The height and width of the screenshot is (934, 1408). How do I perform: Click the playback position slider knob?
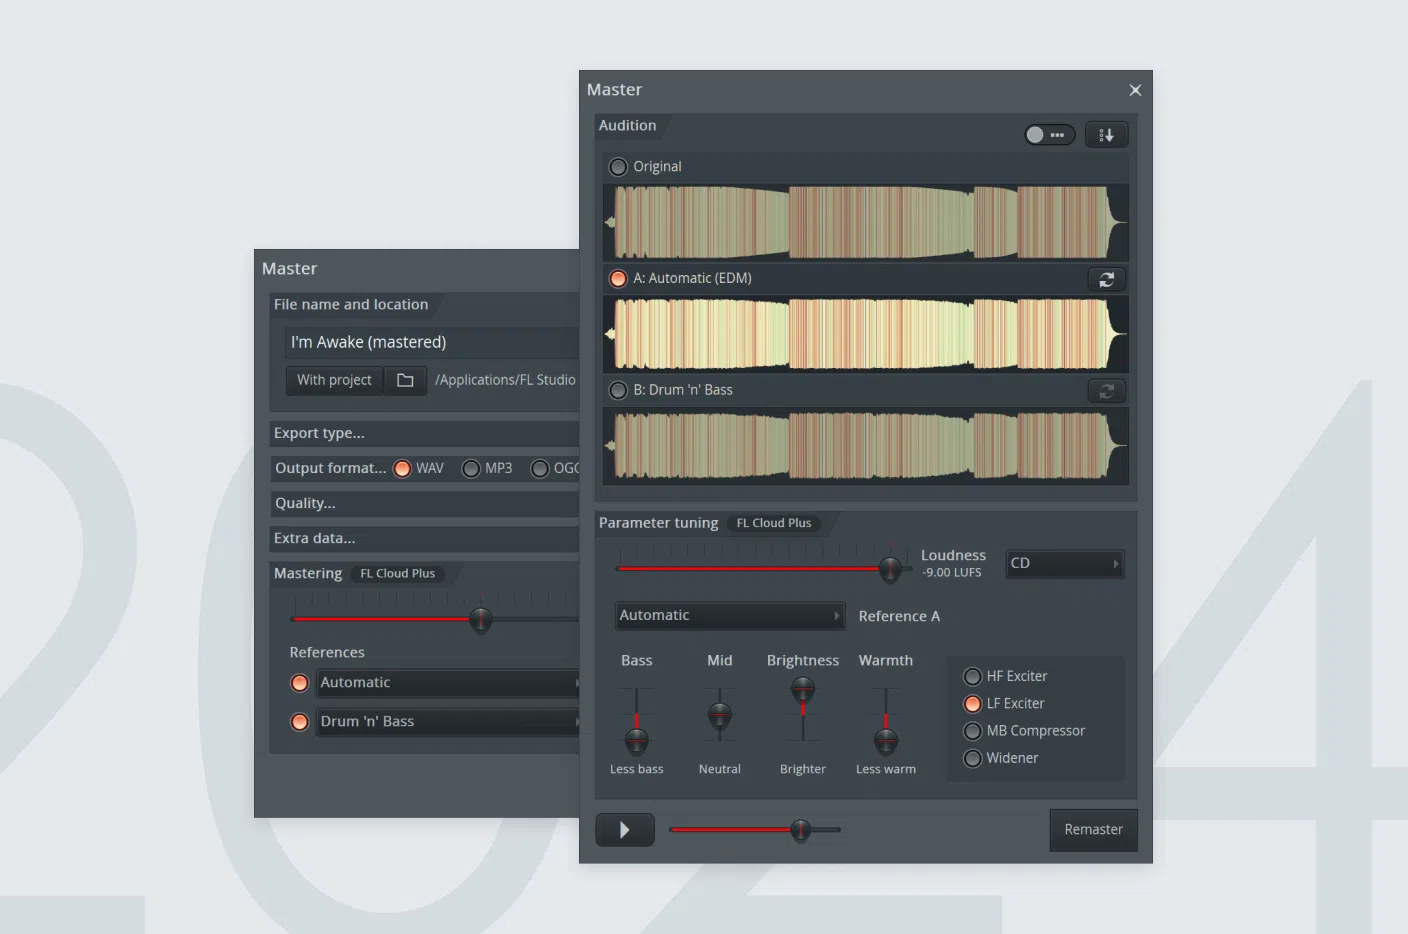(800, 830)
